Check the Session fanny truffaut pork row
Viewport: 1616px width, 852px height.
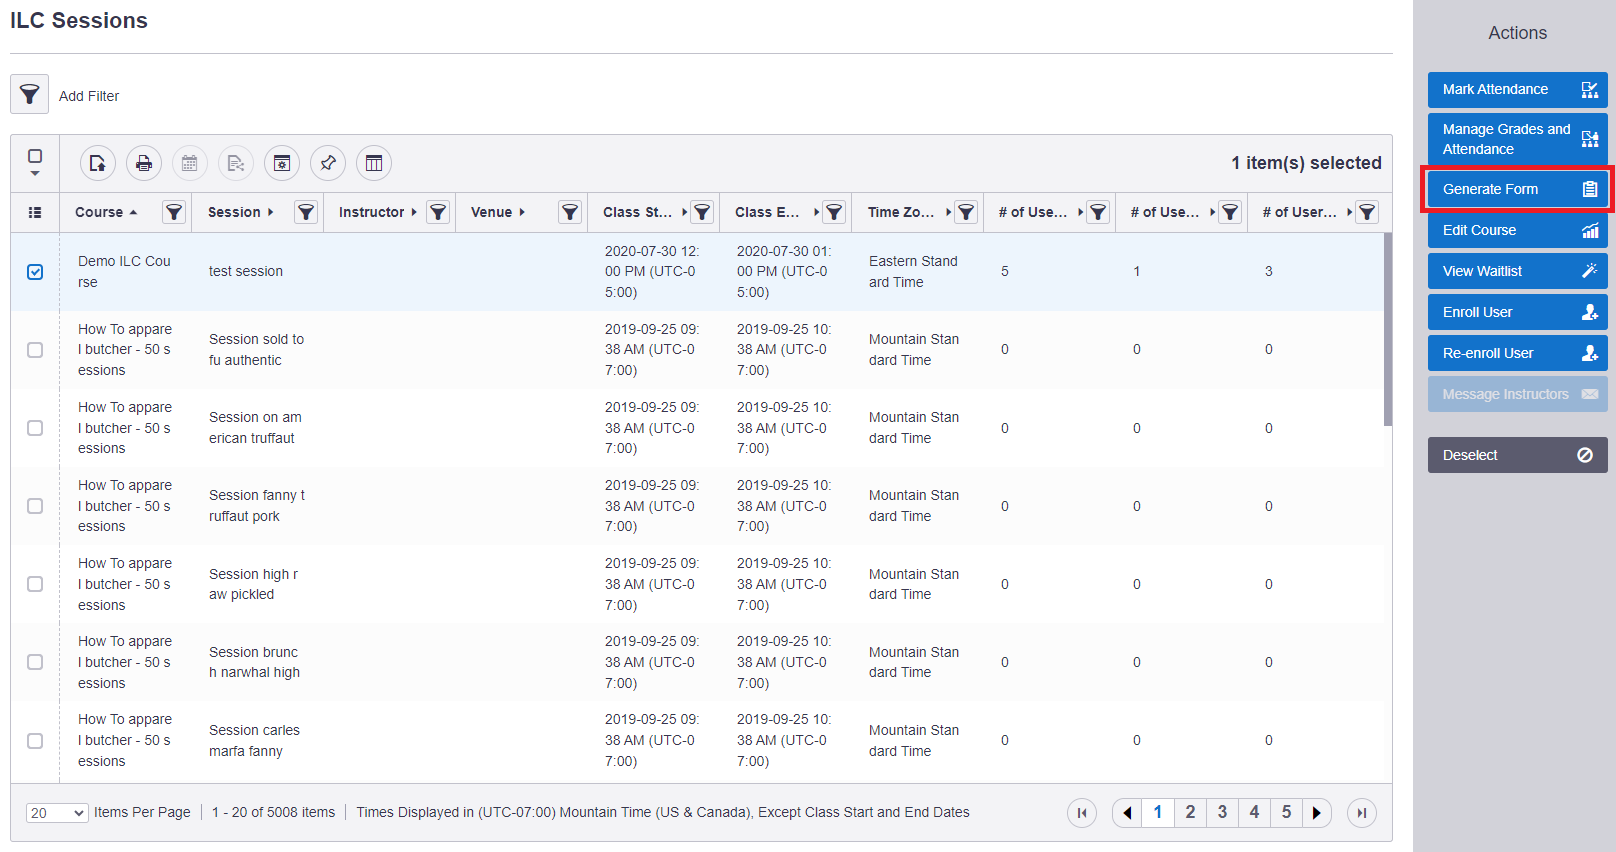tap(35, 506)
